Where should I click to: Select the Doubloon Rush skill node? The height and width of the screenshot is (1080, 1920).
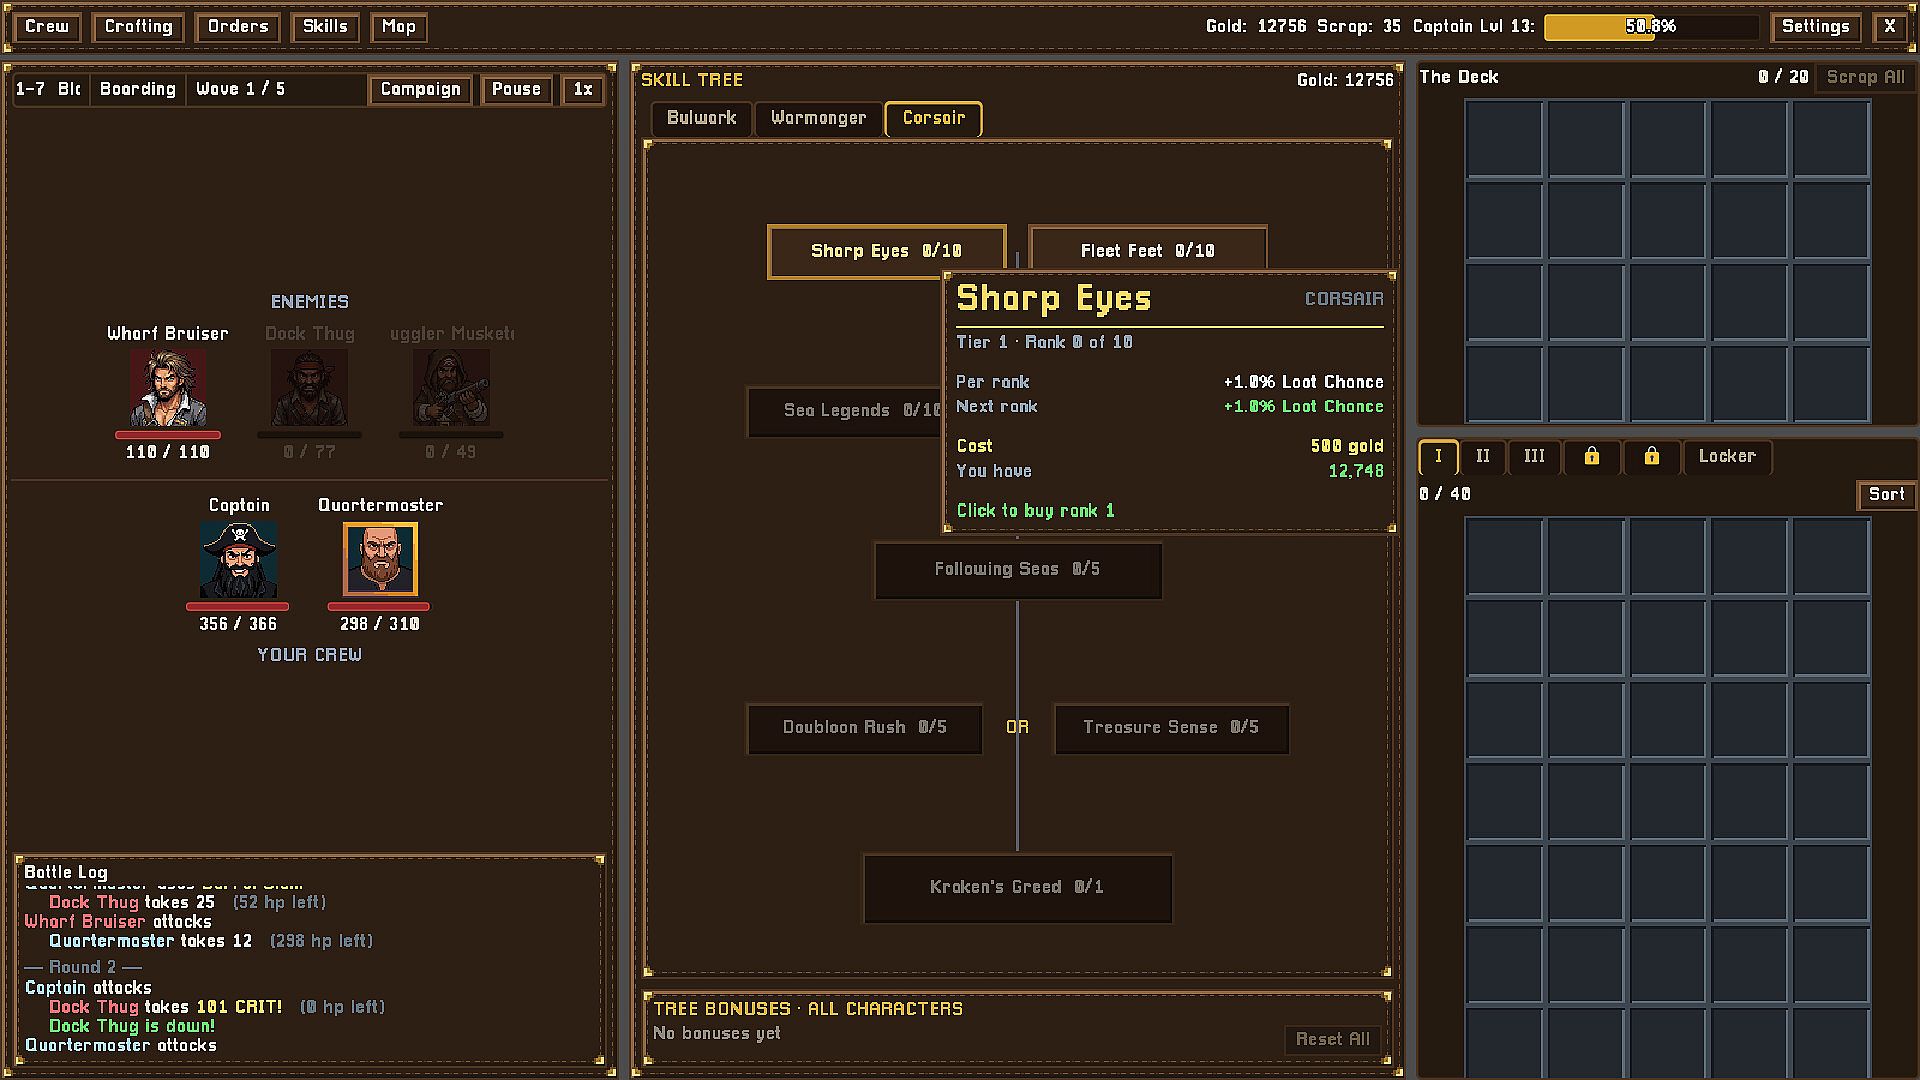(x=864, y=727)
